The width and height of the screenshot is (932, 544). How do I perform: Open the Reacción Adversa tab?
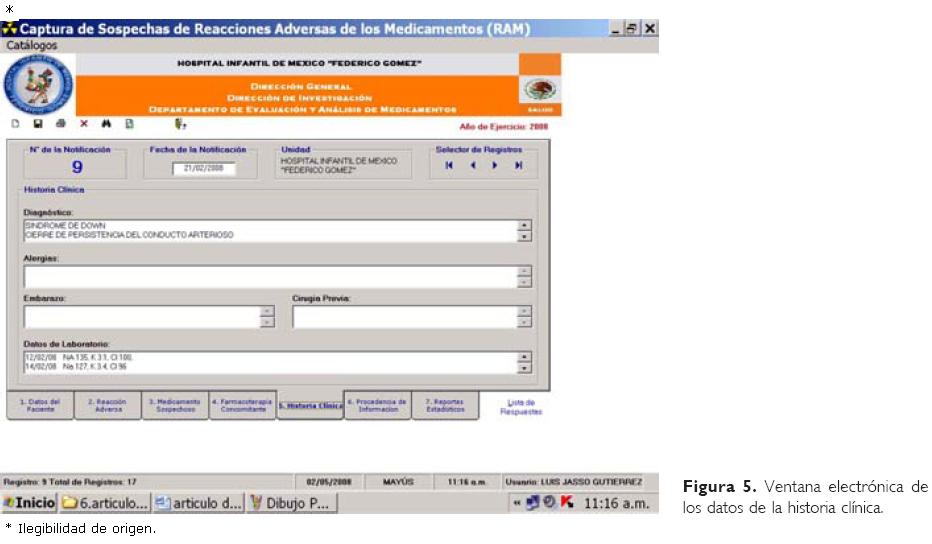click(107, 405)
